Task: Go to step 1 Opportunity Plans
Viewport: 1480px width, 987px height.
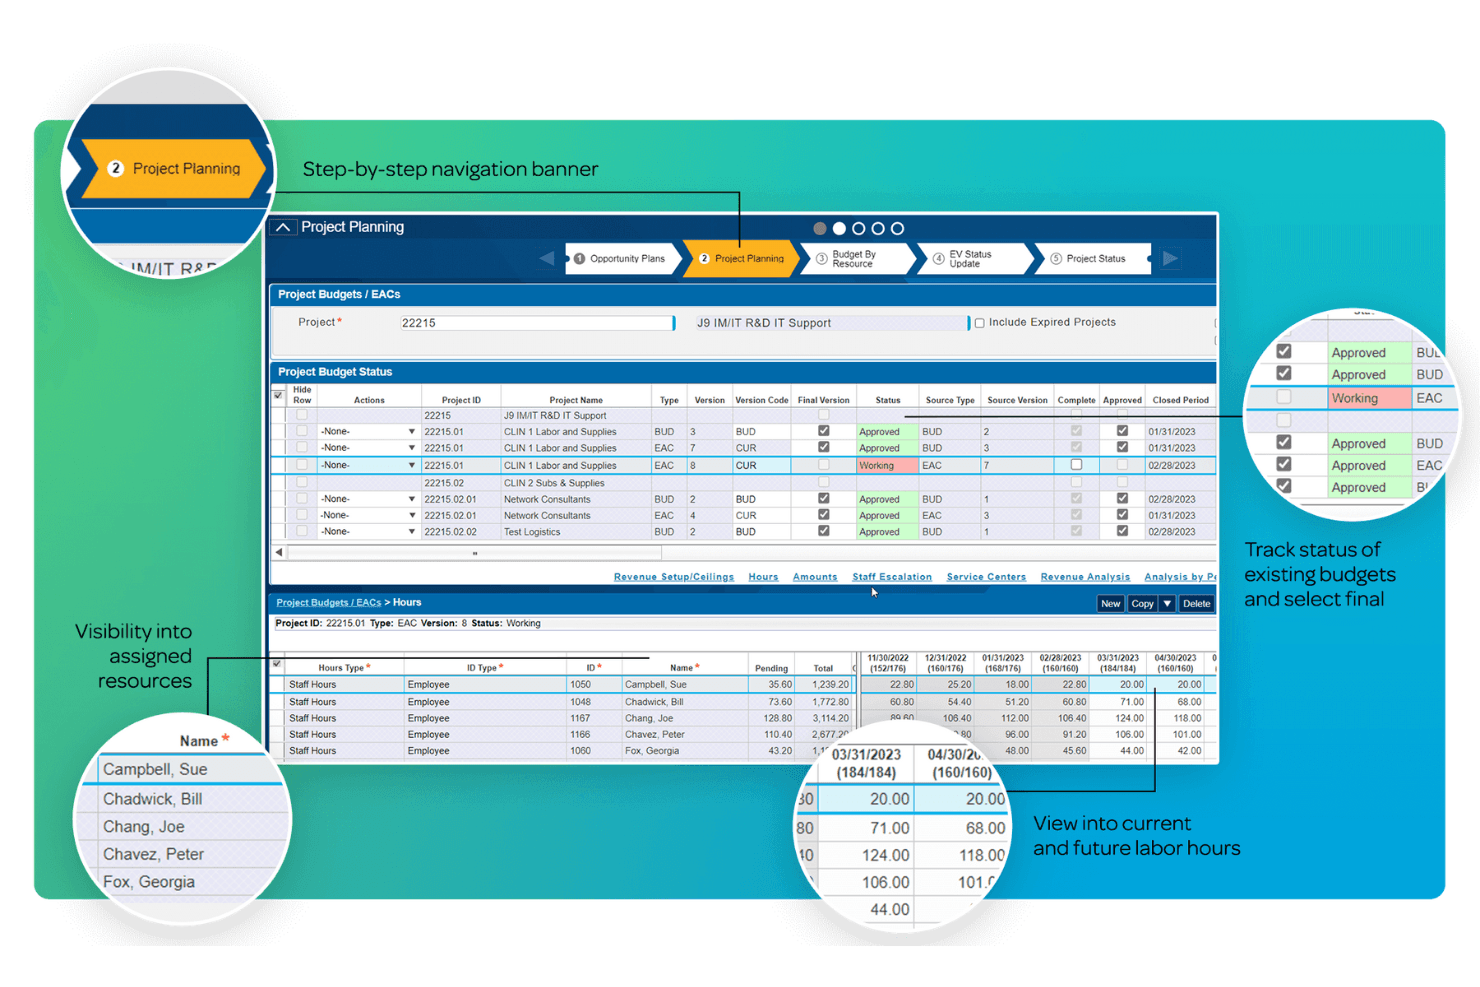Action: [622, 258]
